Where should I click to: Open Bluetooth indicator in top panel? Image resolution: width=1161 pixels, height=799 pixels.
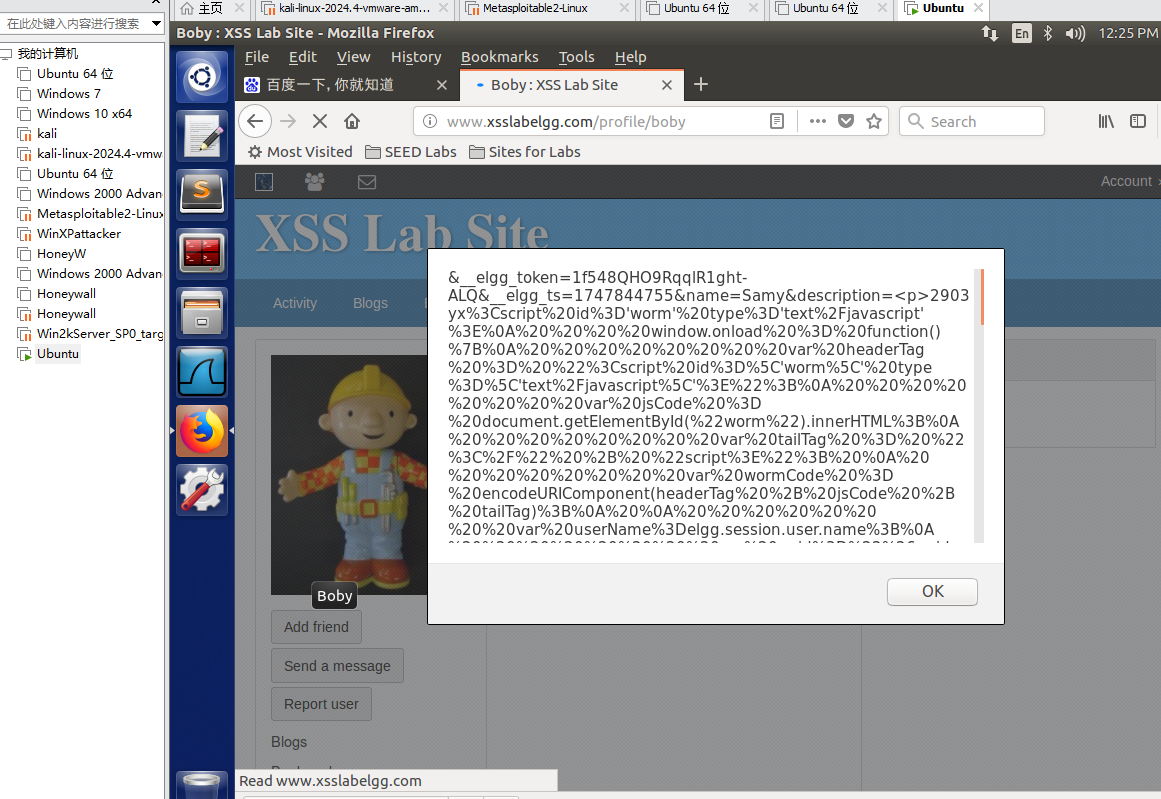[x=1047, y=33]
